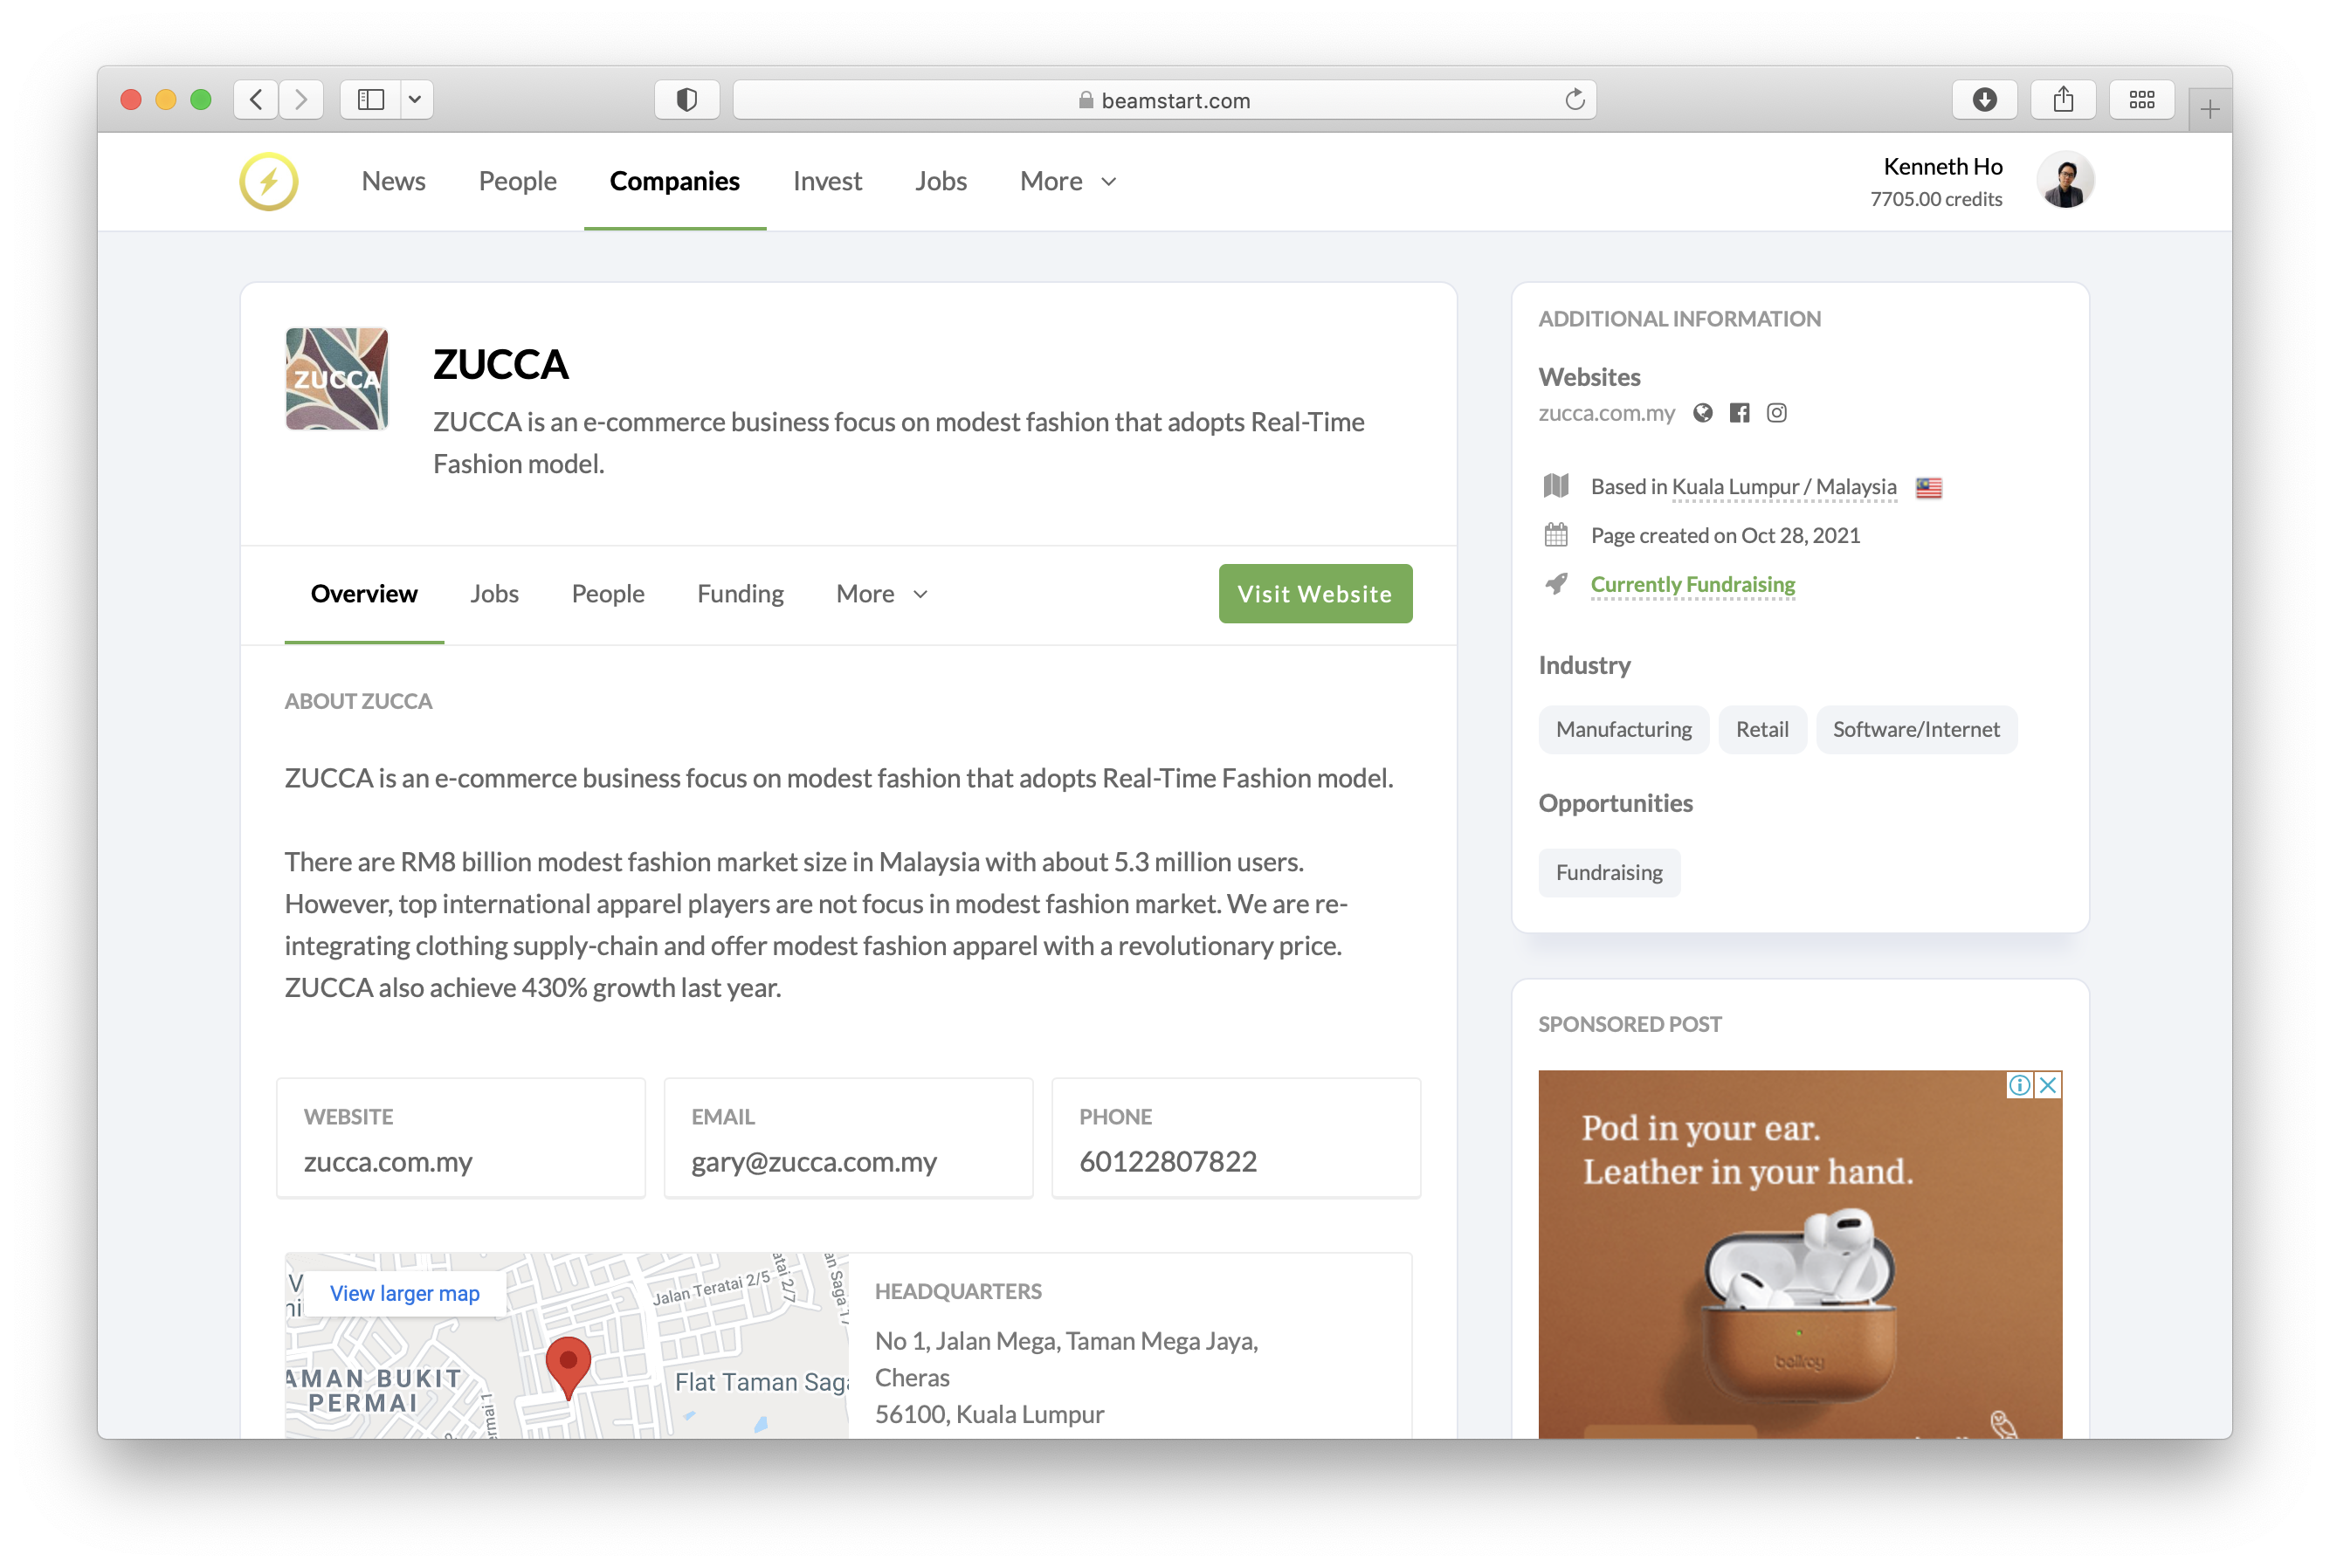Switch to the Funding tab
Screen dimensions: 2330x1568
coord(740,594)
